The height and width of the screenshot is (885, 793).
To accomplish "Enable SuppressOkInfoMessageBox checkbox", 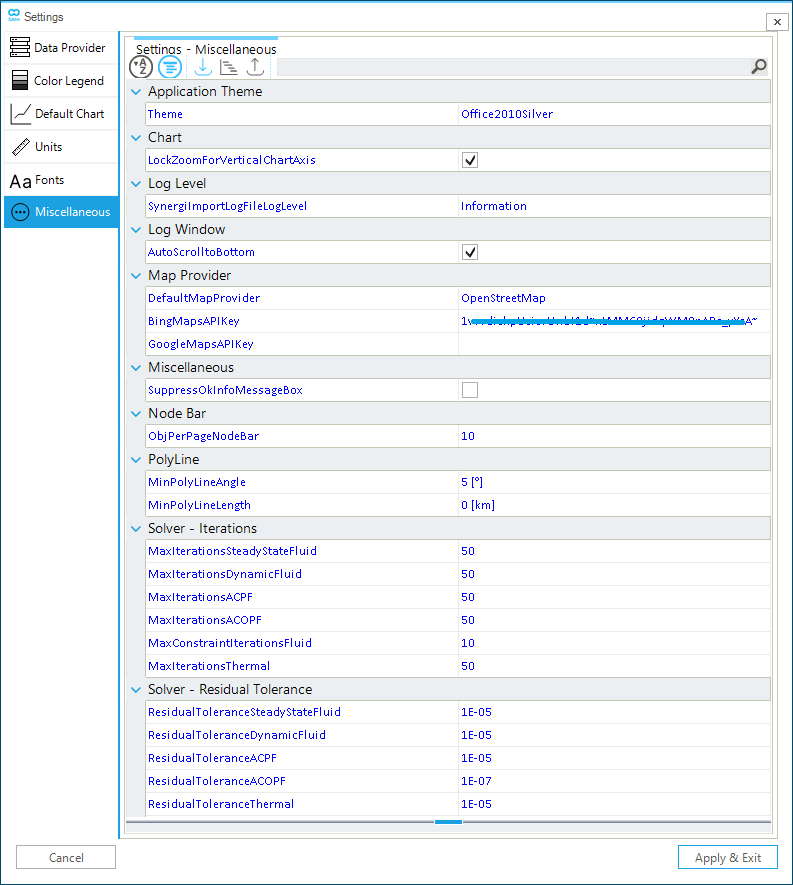I will pos(470,390).
